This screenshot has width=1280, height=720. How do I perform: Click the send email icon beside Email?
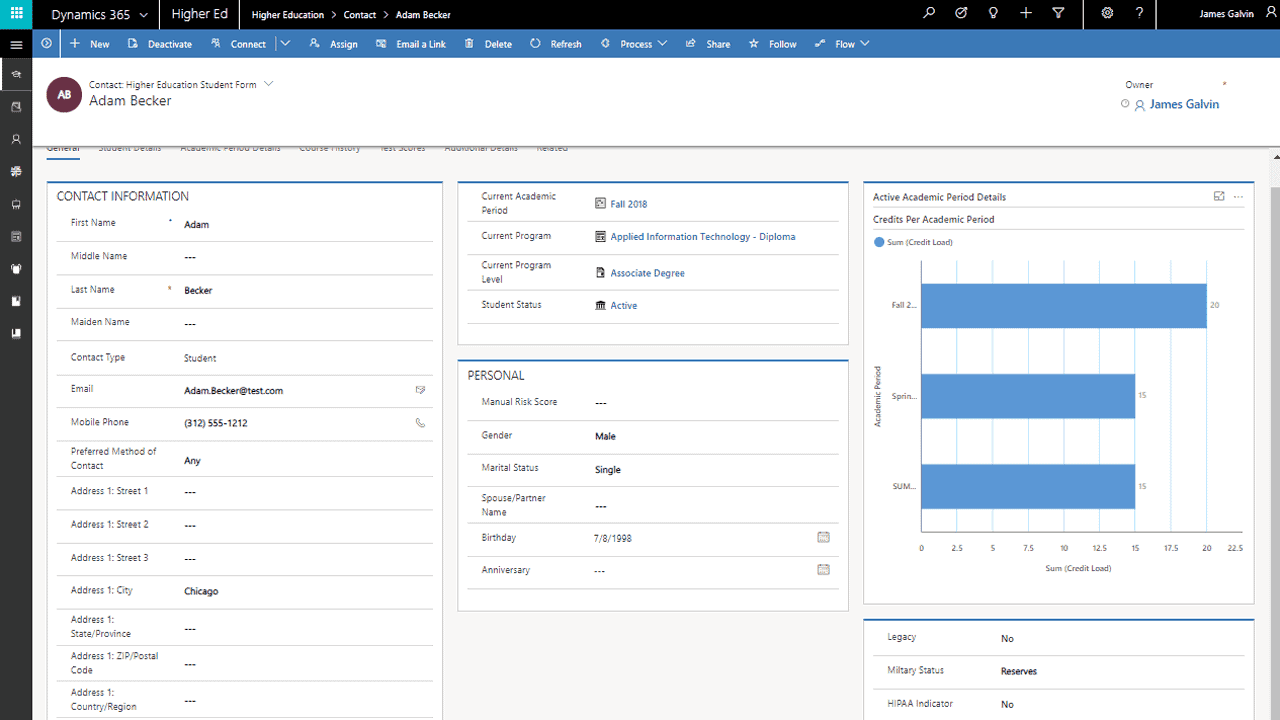[420, 390]
